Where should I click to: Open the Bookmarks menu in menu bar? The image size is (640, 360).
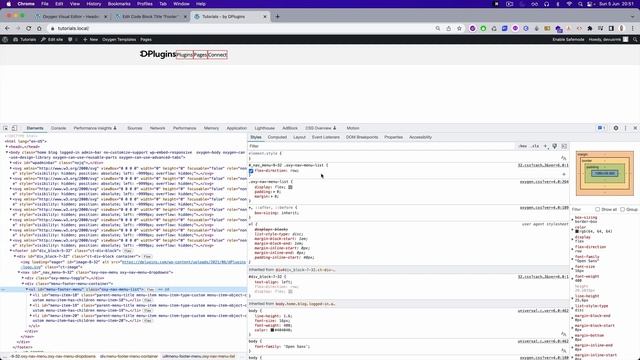click(x=119, y=4)
